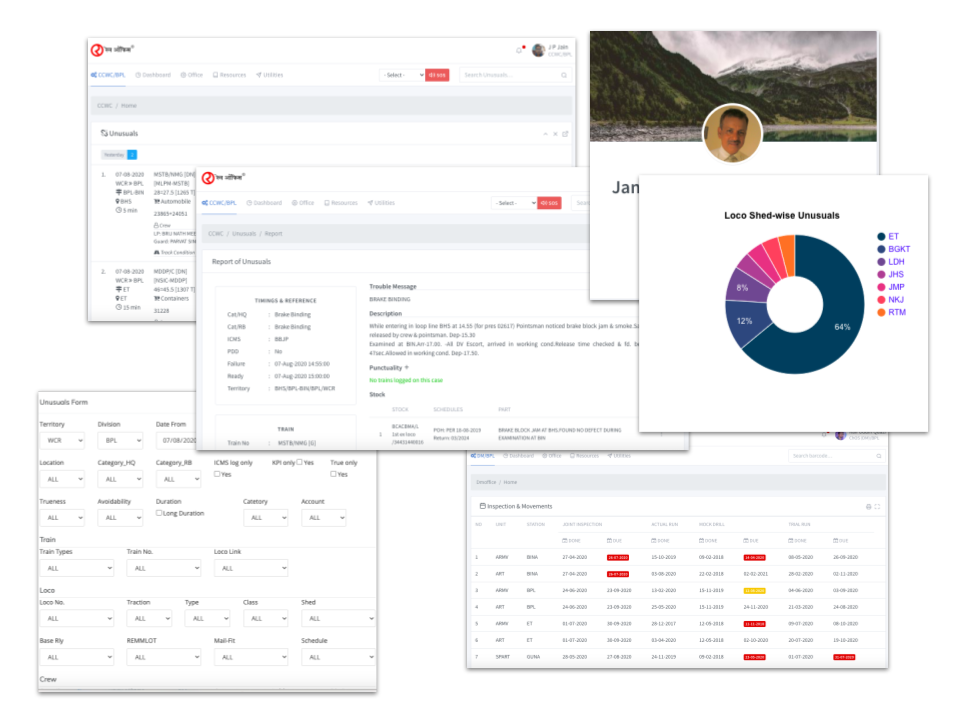Open Division dropdown showing BPL

120,440
